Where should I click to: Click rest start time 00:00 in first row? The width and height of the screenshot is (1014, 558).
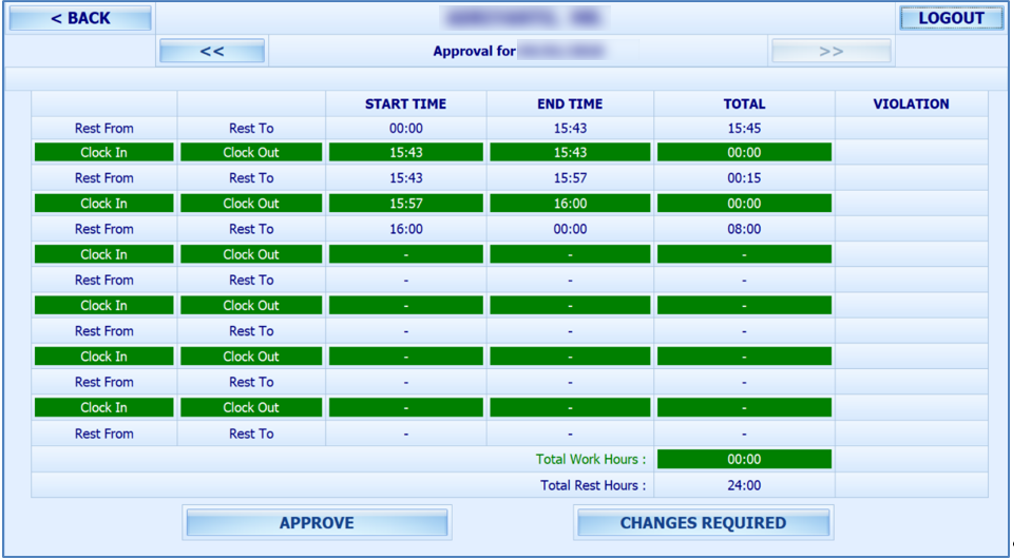[x=406, y=128]
